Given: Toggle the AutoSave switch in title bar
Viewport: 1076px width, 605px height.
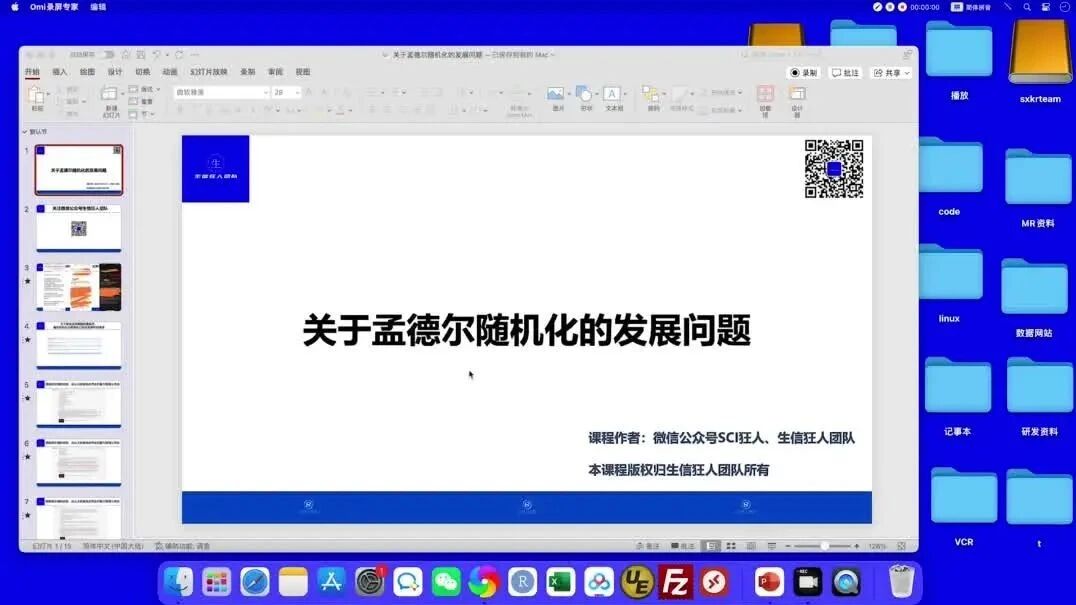Looking at the screenshot, I should coord(108,54).
